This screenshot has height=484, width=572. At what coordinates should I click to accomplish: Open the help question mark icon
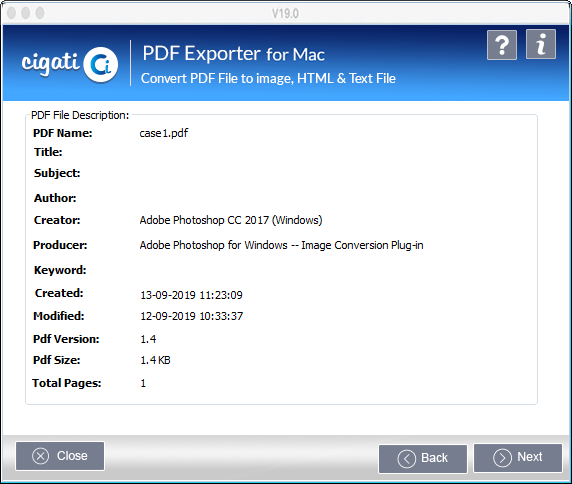point(502,45)
